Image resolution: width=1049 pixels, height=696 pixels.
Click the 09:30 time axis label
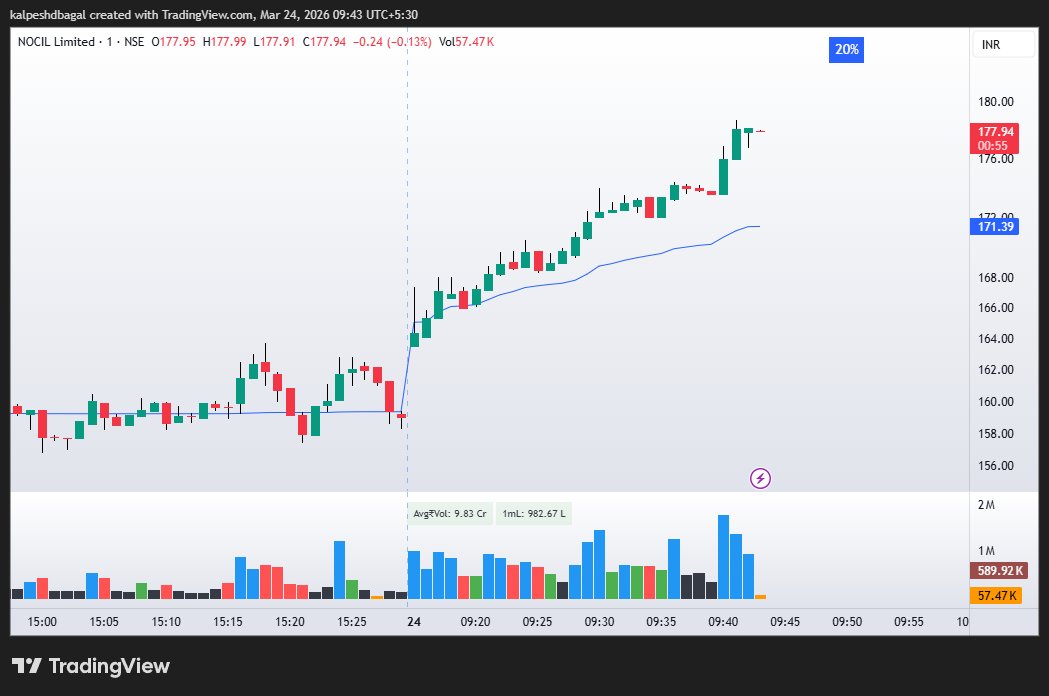coord(599,622)
